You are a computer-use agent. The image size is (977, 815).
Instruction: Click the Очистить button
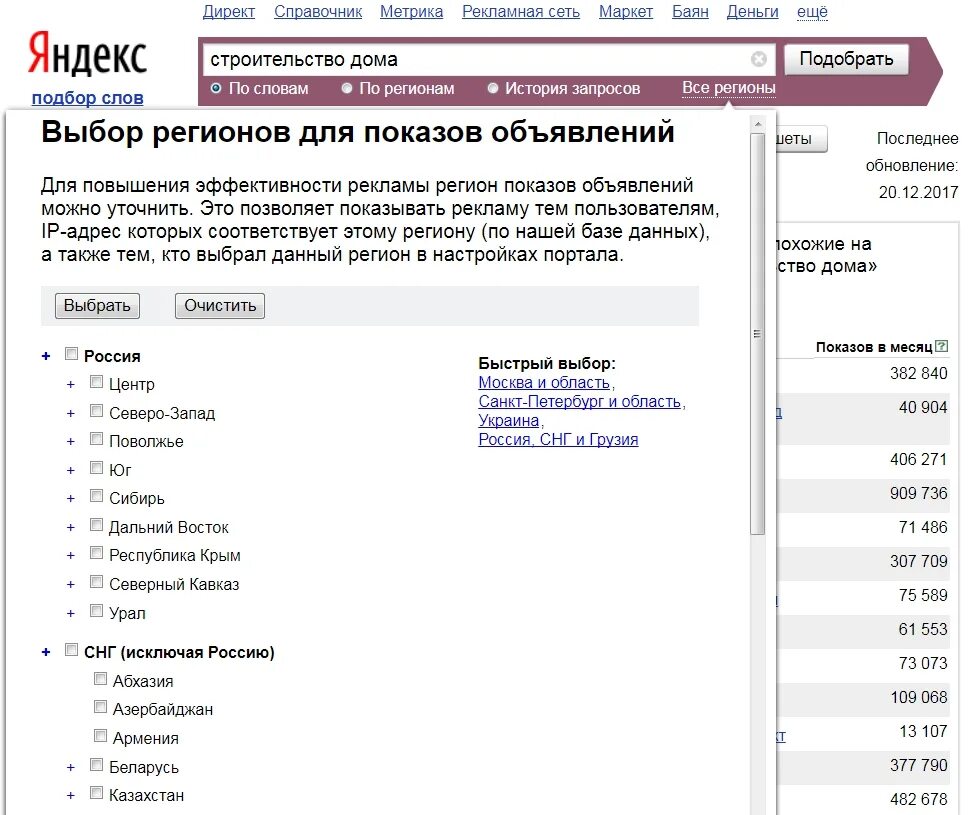pos(220,306)
